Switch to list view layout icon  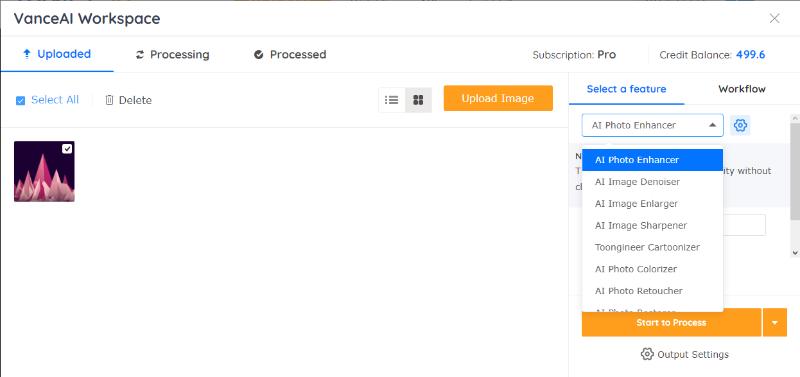(x=392, y=100)
